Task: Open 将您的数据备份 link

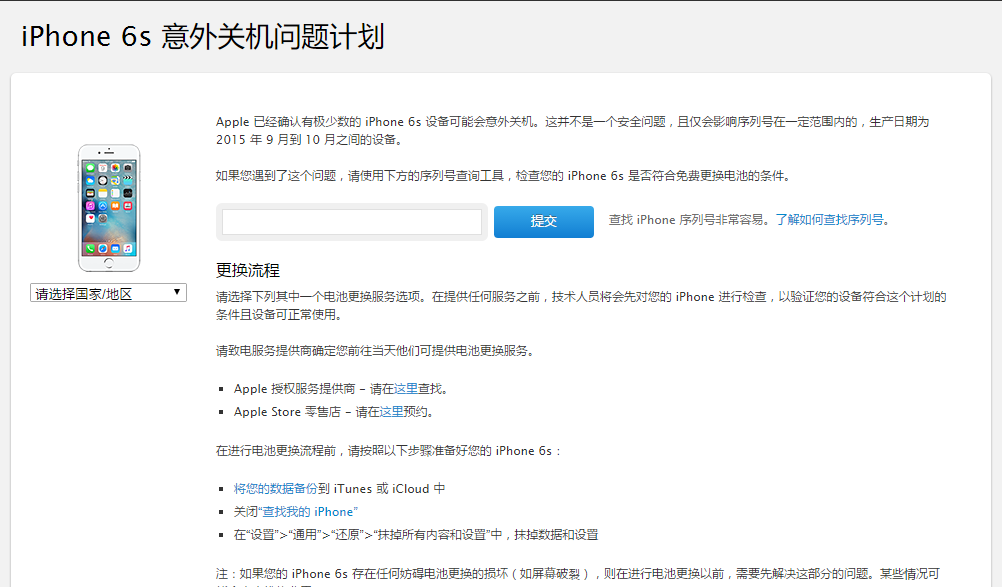Action: point(275,489)
